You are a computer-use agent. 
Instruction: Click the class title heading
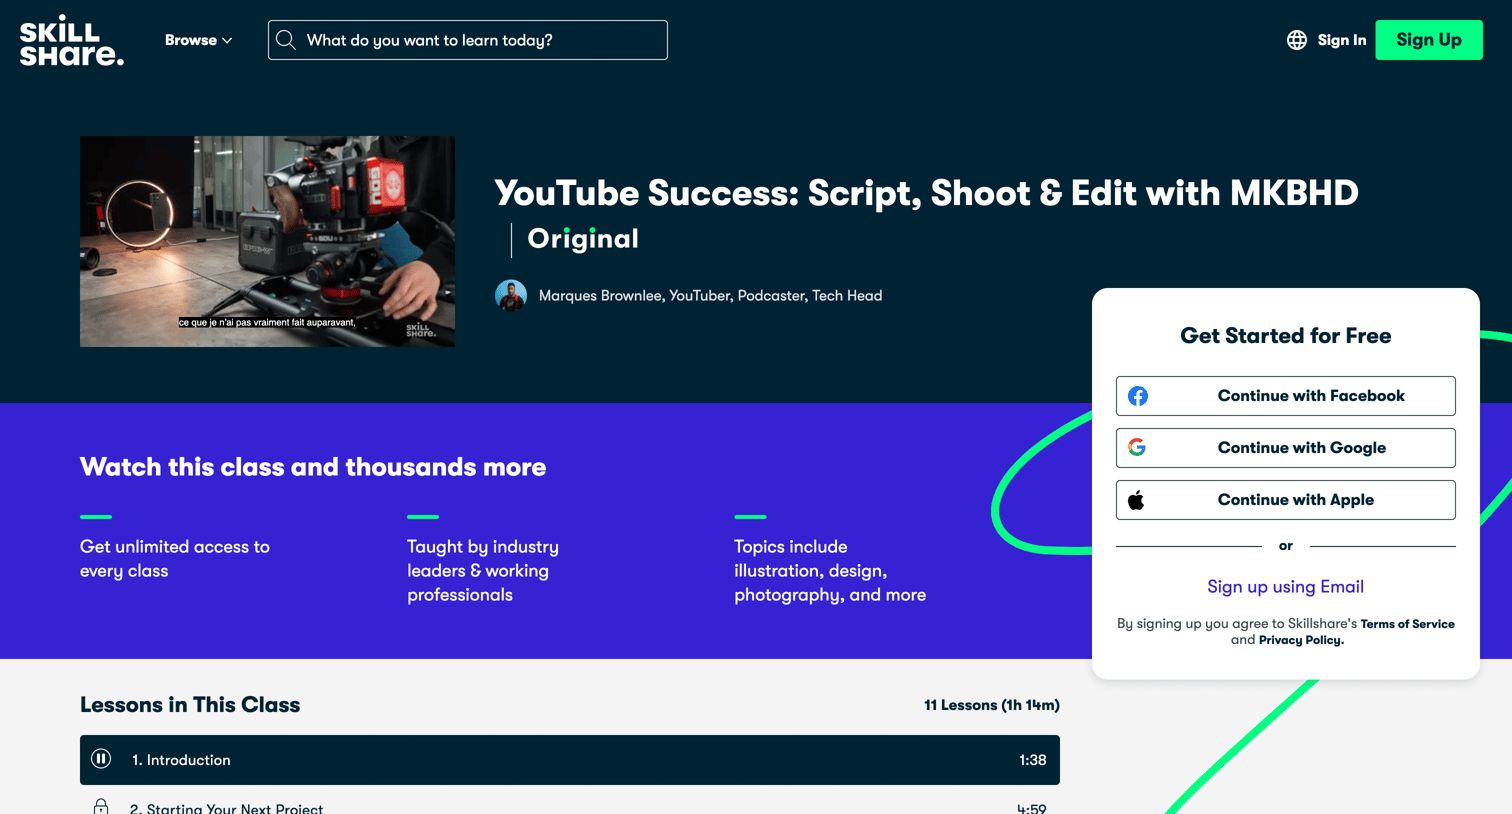pyautogui.click(x=926, y=193)
